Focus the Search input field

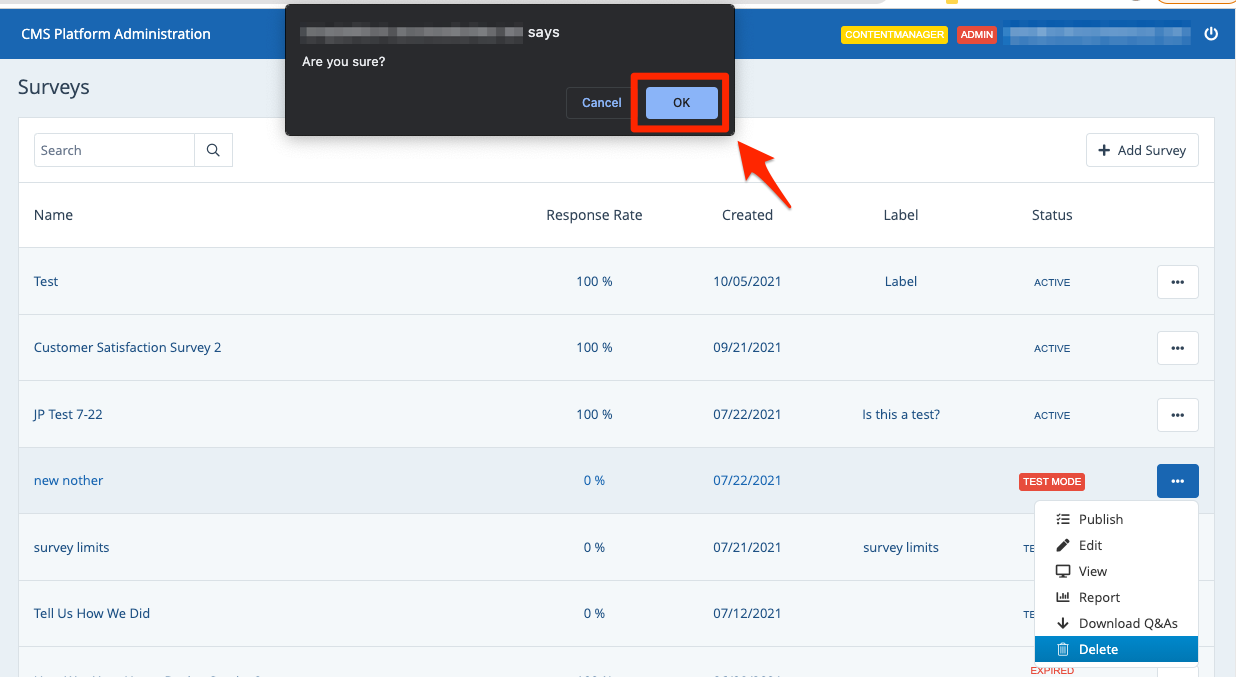(114, 150)
